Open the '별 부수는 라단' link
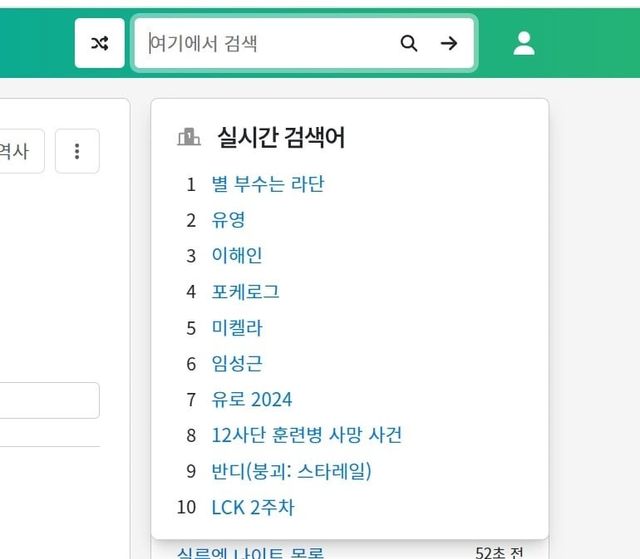The width and height of the screenshot is (640, 559). tap(268, 184)
